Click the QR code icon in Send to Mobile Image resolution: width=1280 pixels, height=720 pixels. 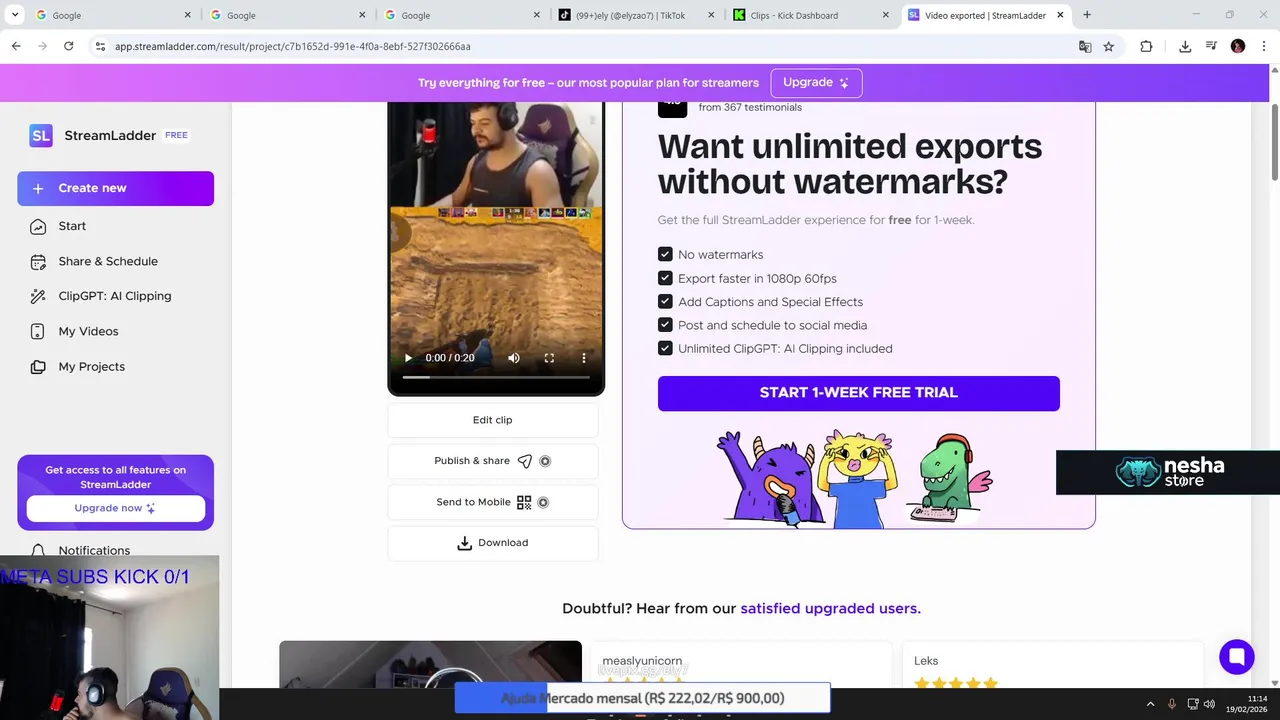pos(524,502)
